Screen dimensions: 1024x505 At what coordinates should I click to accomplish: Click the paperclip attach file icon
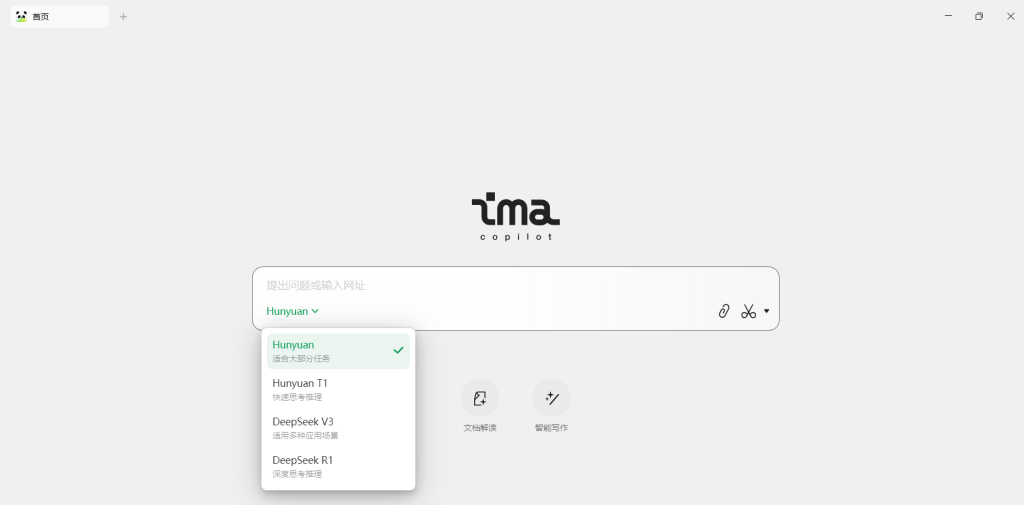click(x=724, y=311)
